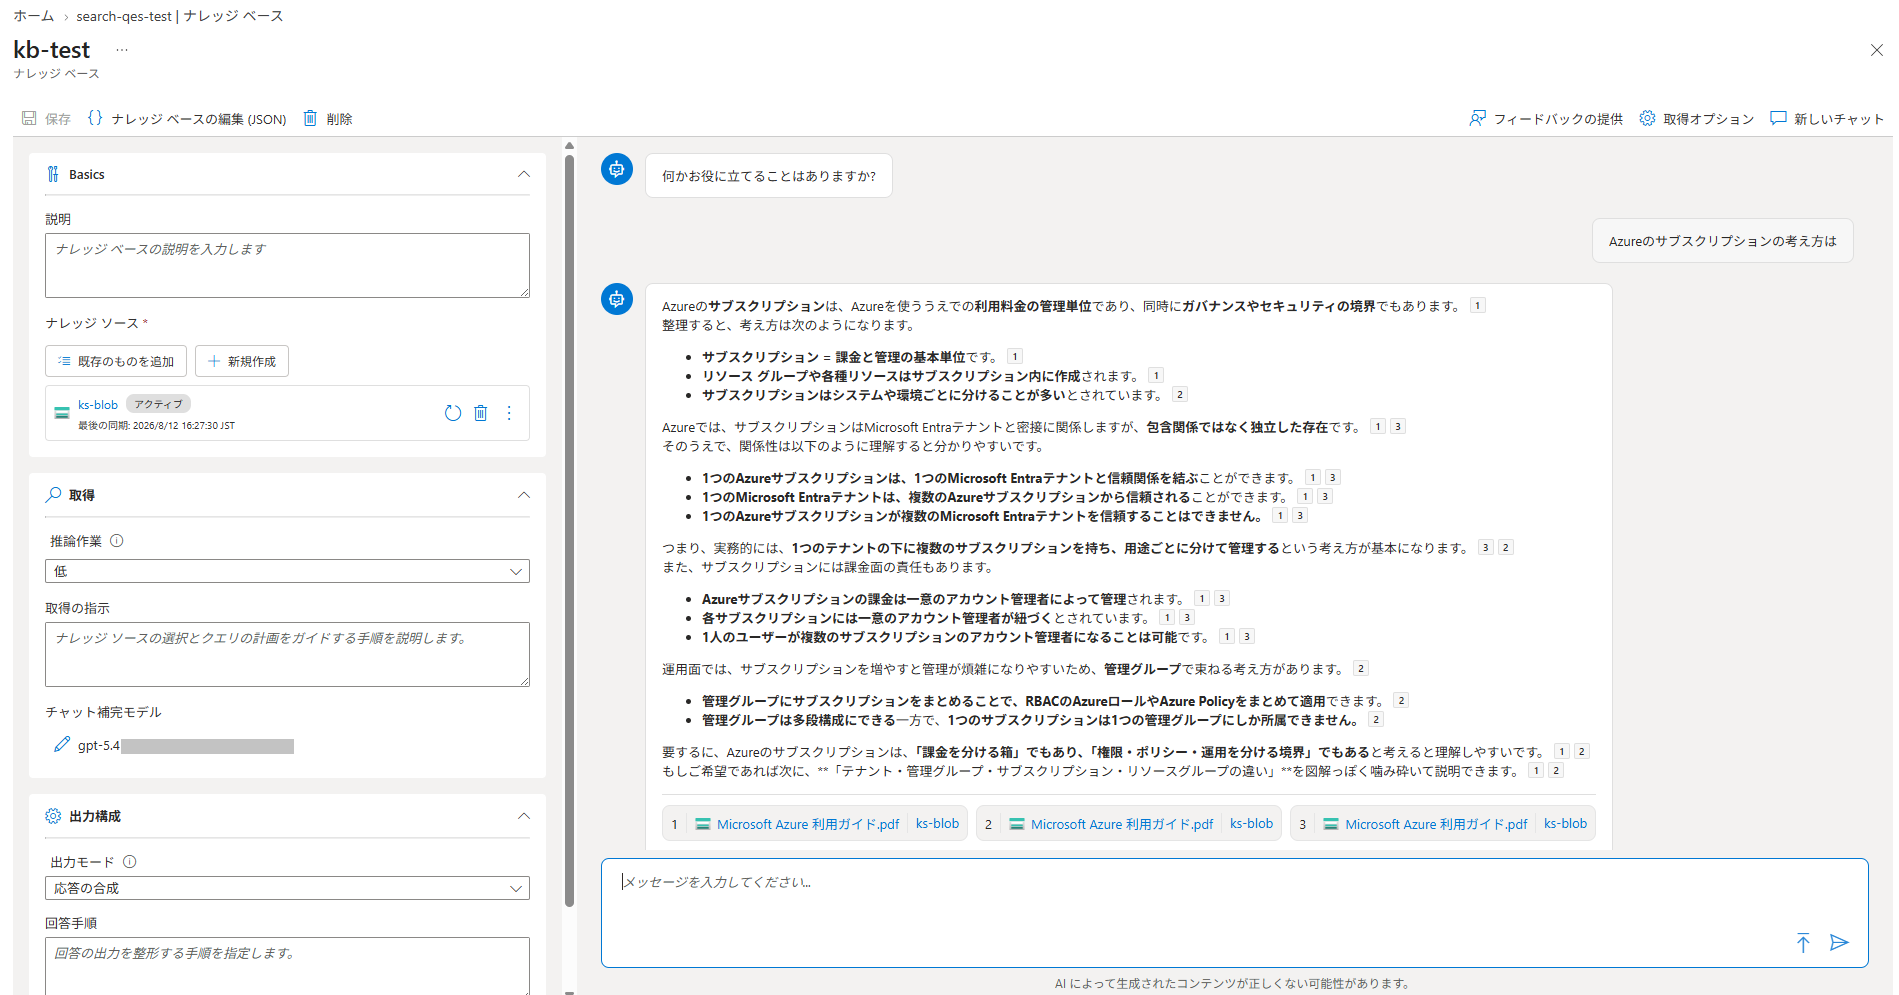Click the アクティブ status badge
This screenshot has height=995, width=1899.
pos(158,404)
